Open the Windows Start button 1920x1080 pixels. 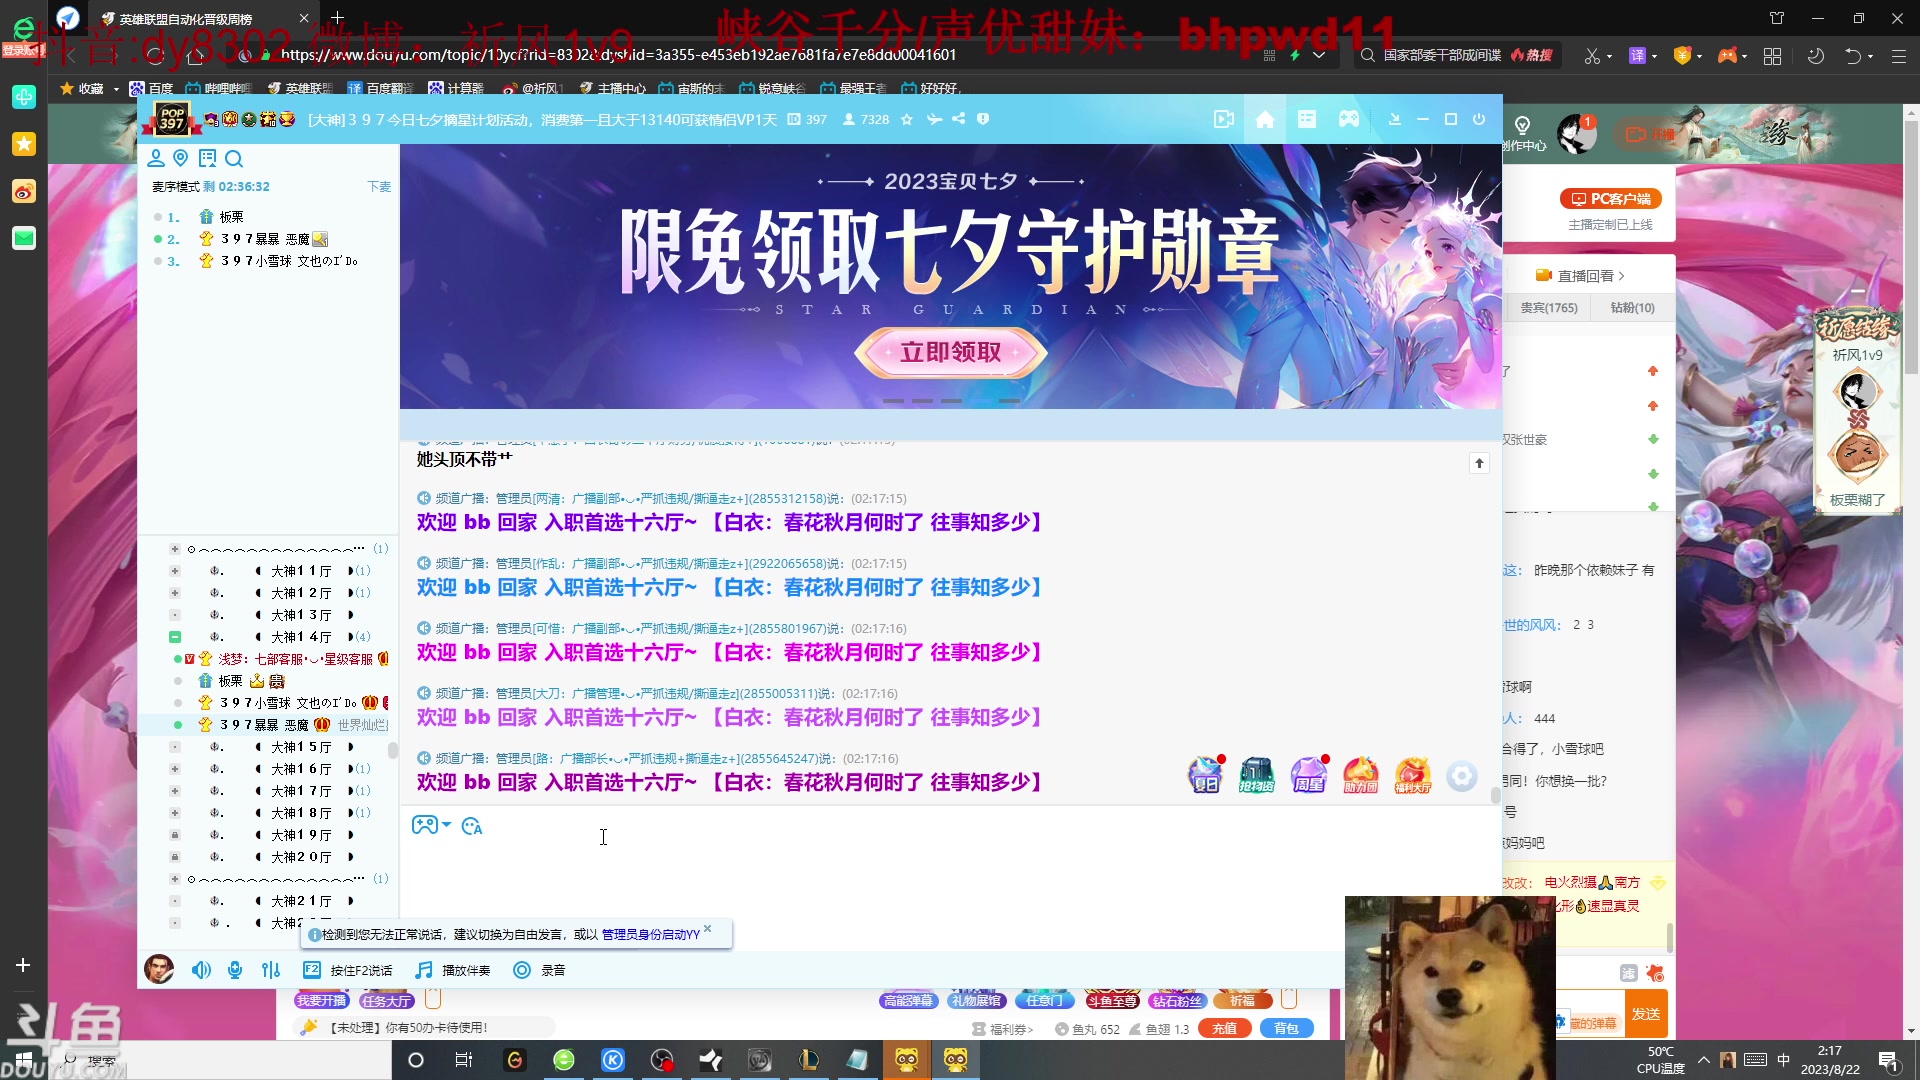24,1060
